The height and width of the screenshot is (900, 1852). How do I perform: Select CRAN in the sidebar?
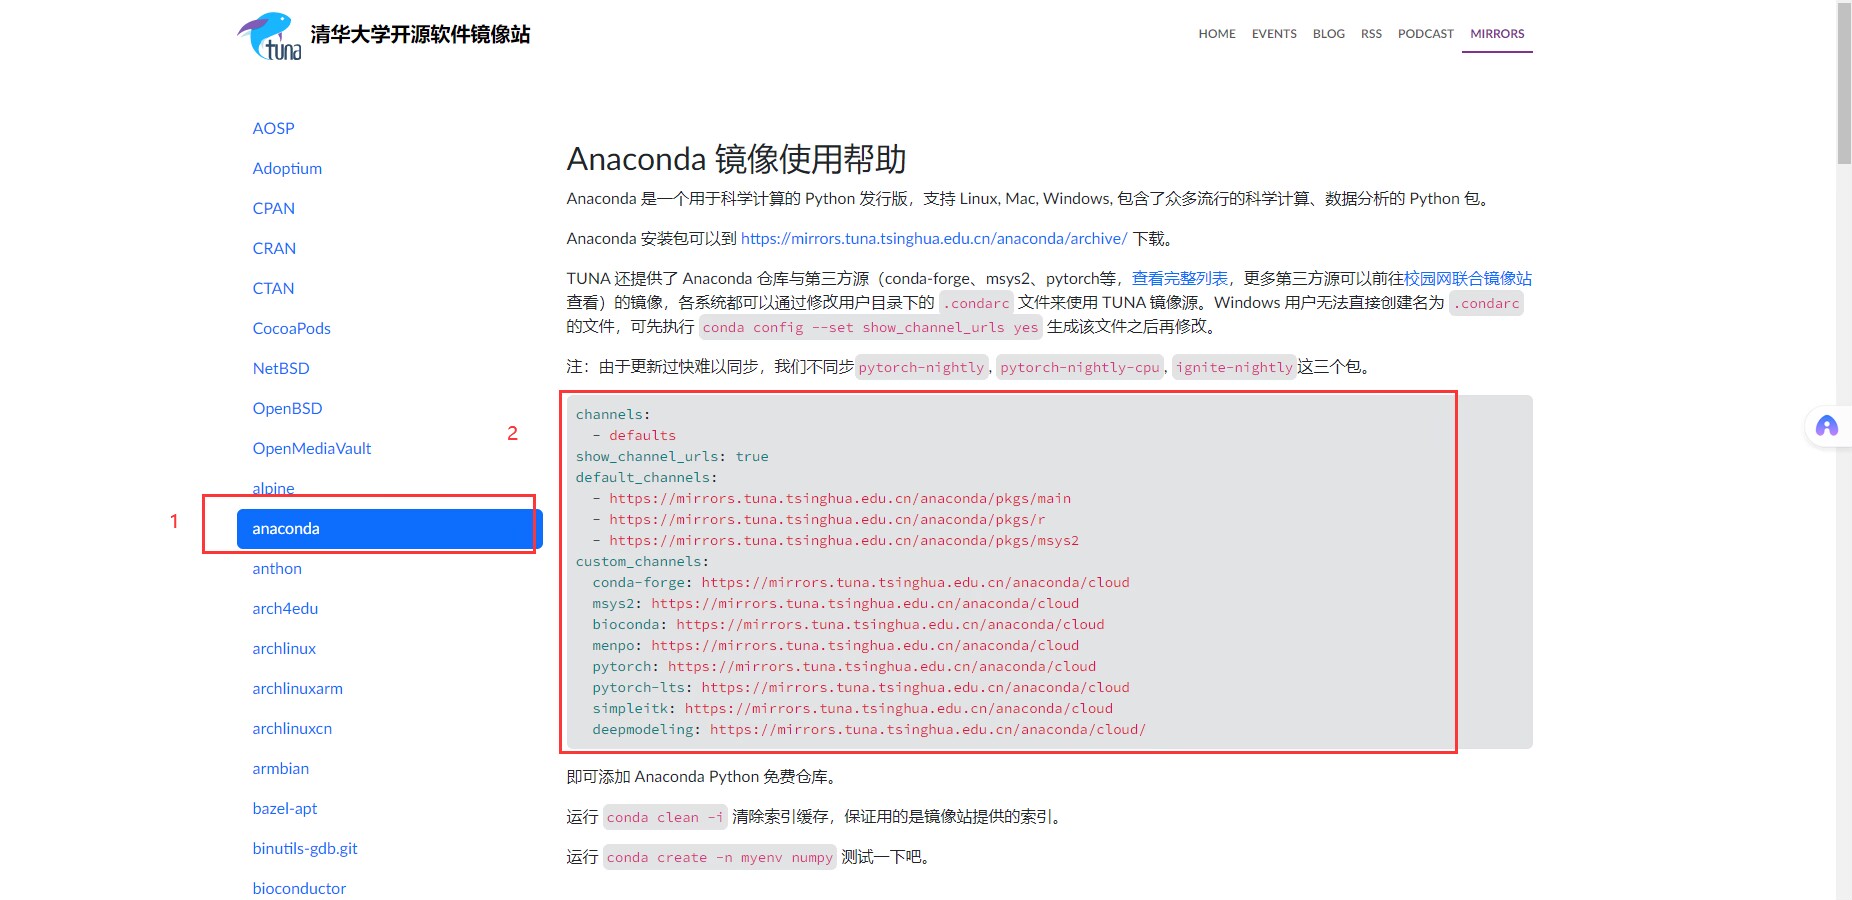coord(274,248)
